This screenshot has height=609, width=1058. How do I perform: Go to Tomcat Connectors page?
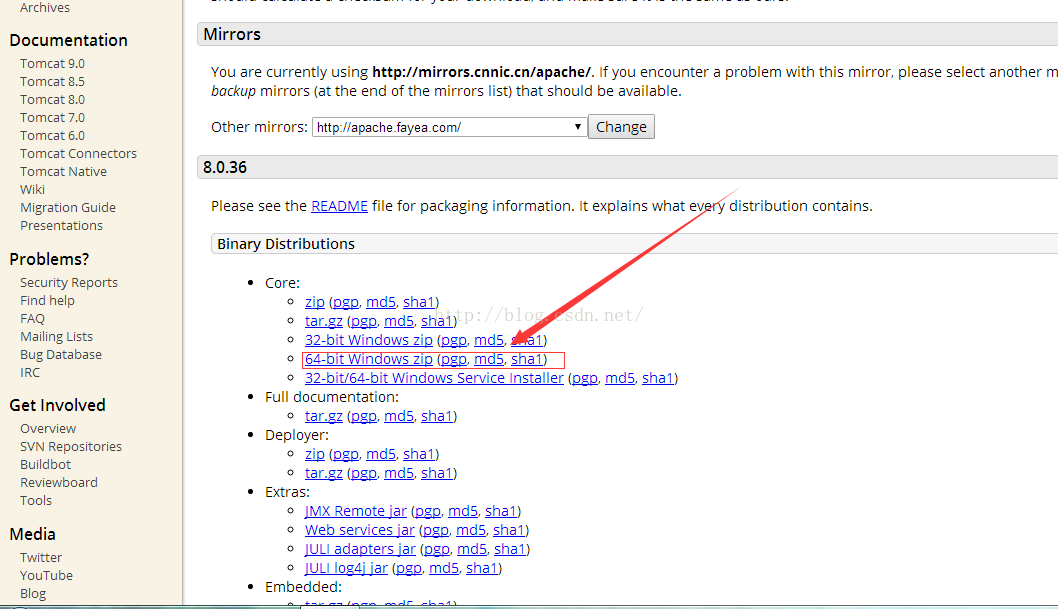(x=78, y=153)
